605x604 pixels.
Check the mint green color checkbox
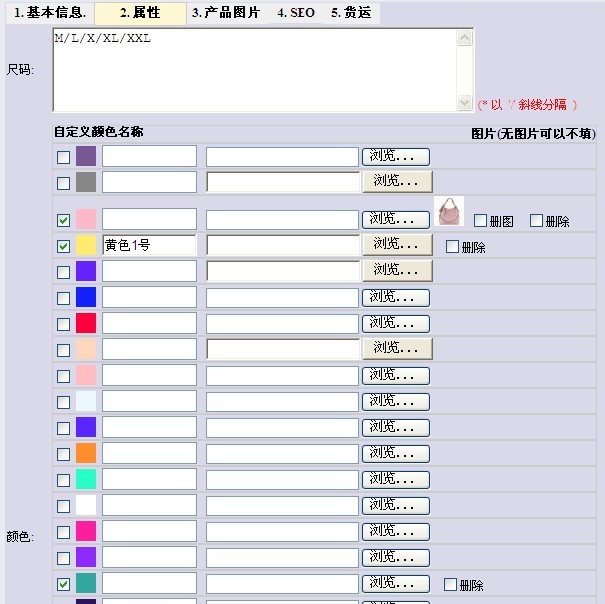(x=63, y=480)
